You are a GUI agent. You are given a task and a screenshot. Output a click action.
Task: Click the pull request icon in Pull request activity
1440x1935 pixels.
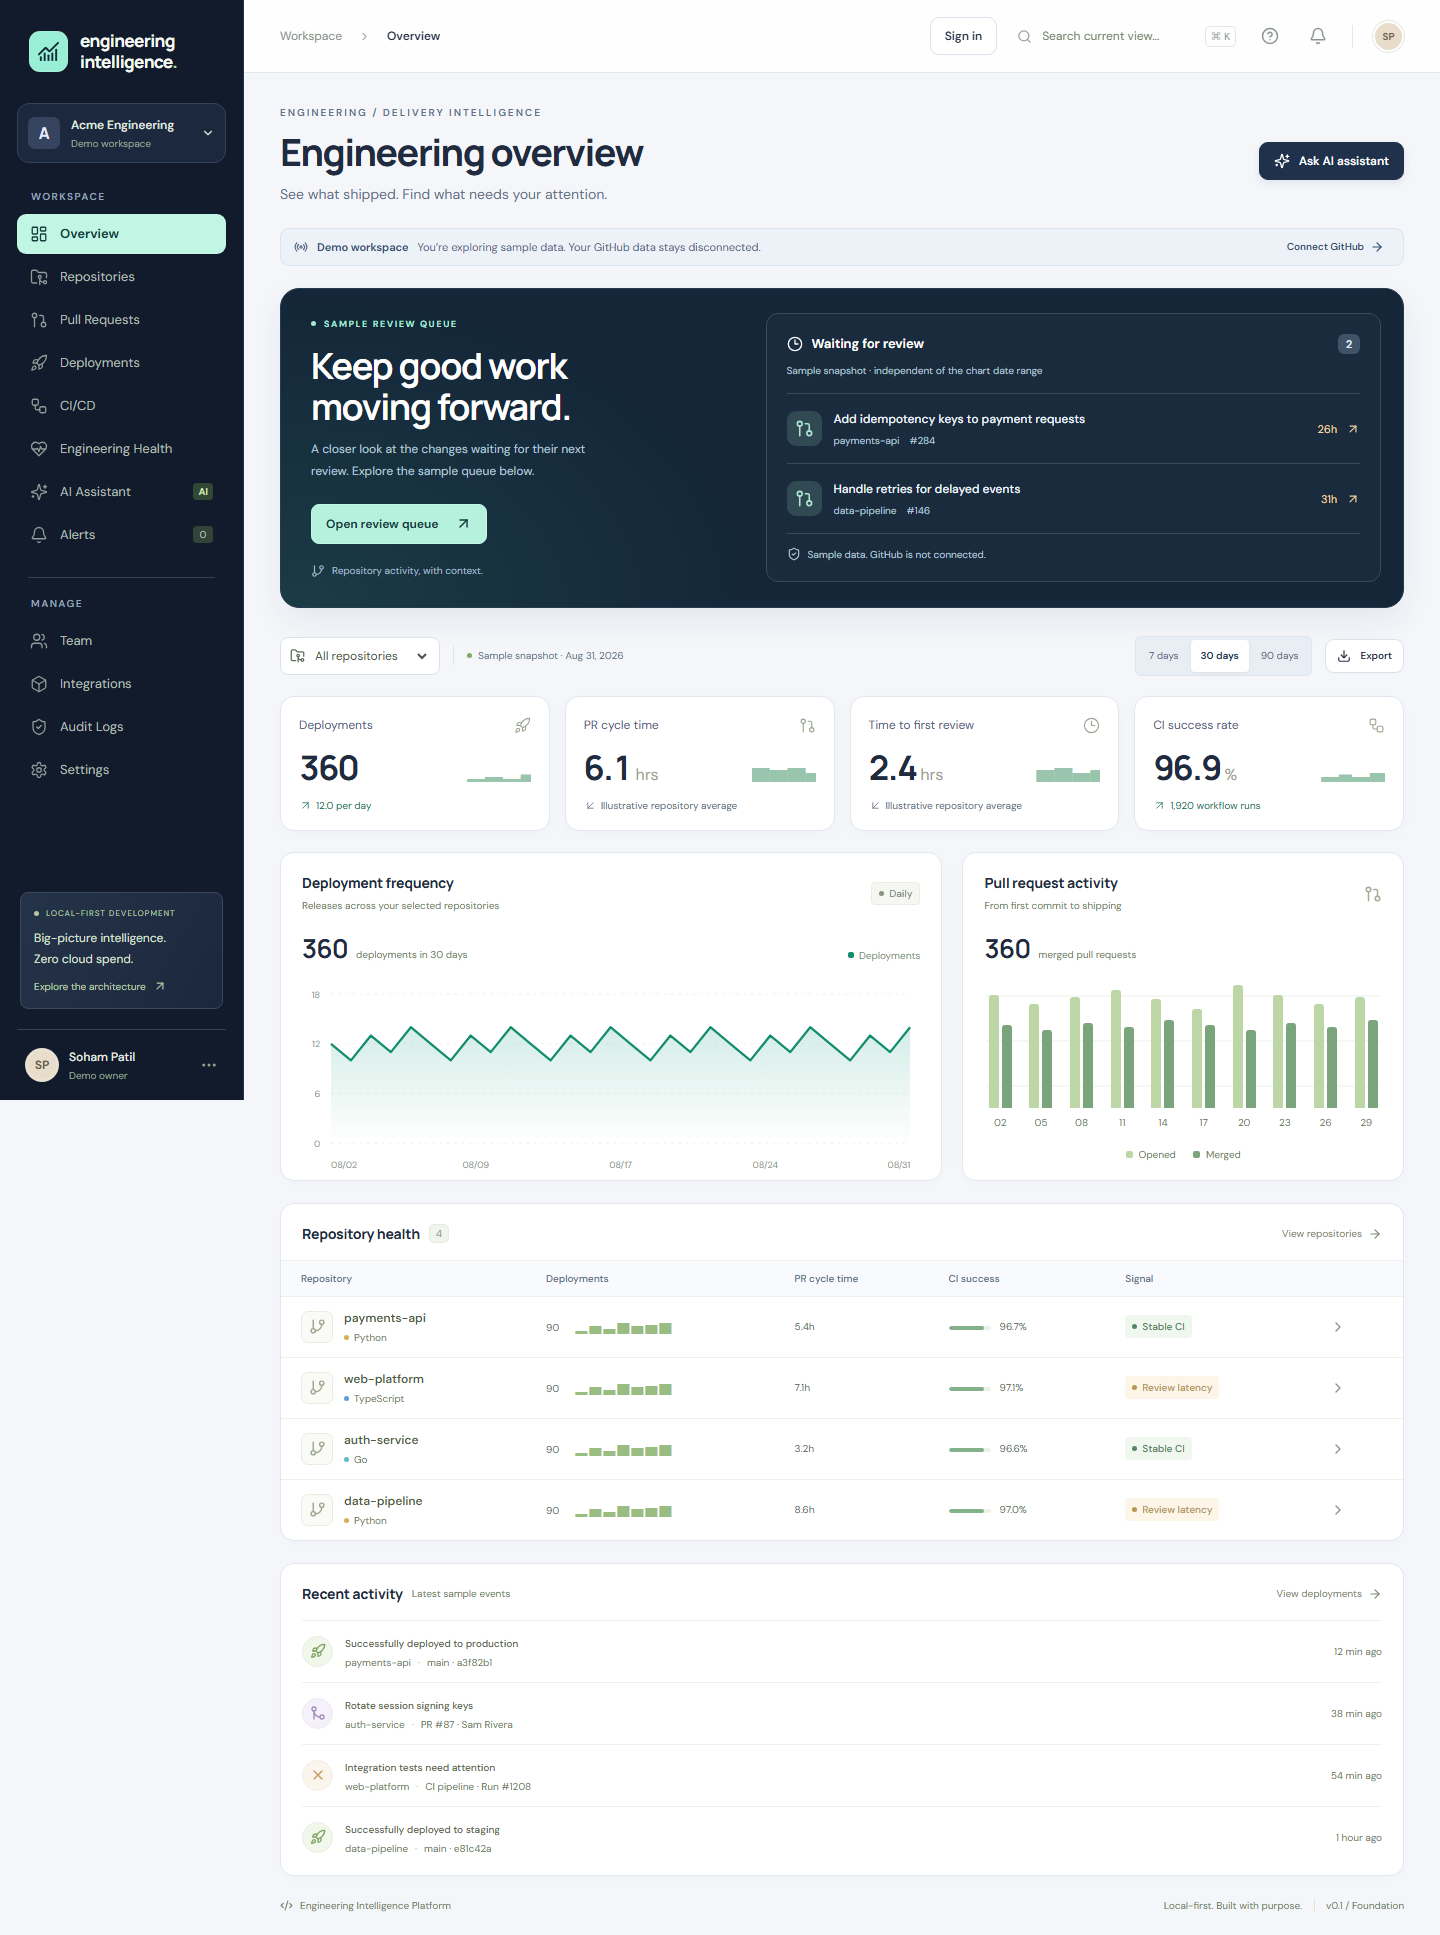tap(1373, 894)
